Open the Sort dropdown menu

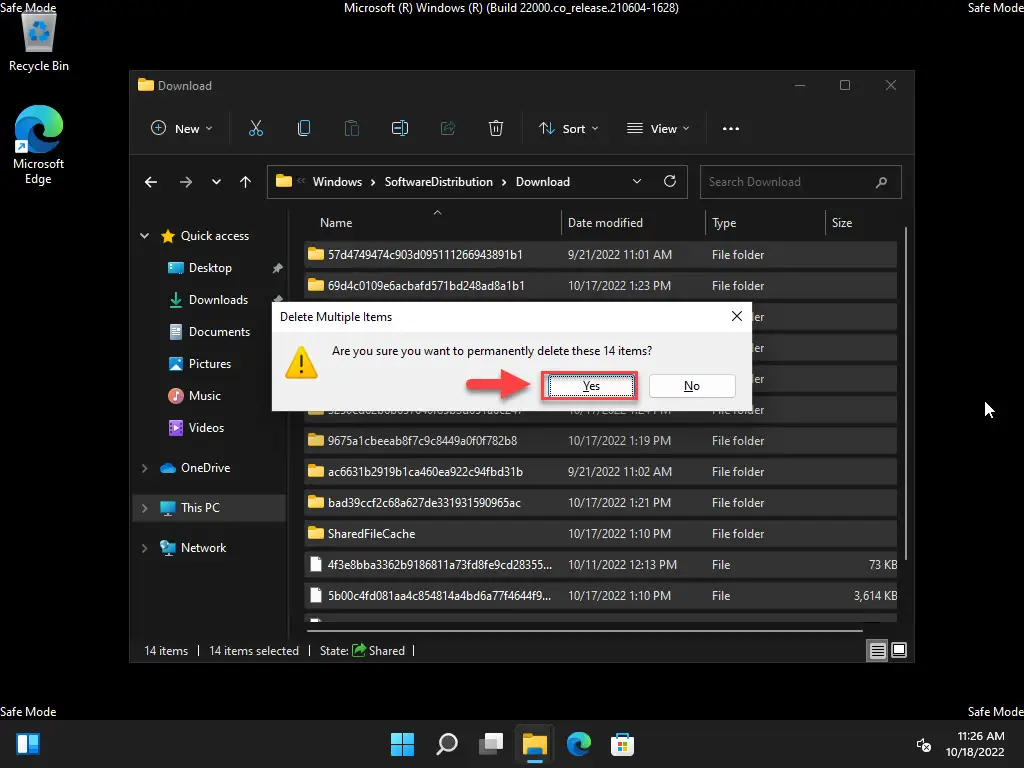568,129
